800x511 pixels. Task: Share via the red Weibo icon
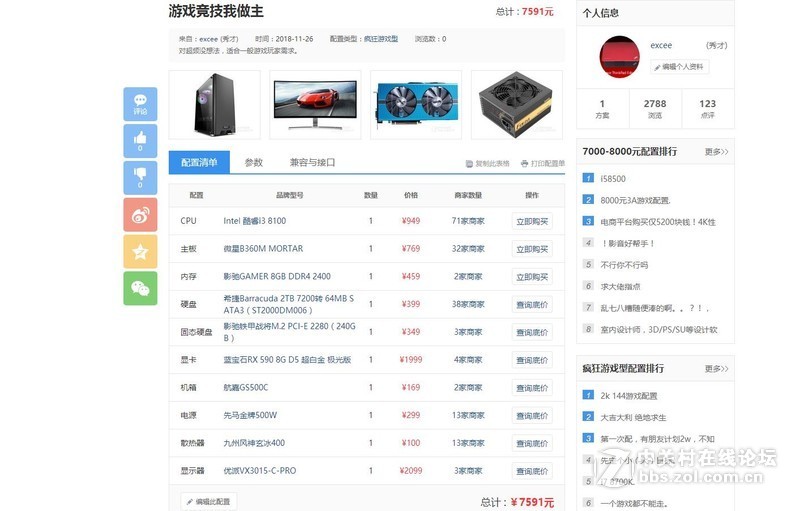(140, 215)
